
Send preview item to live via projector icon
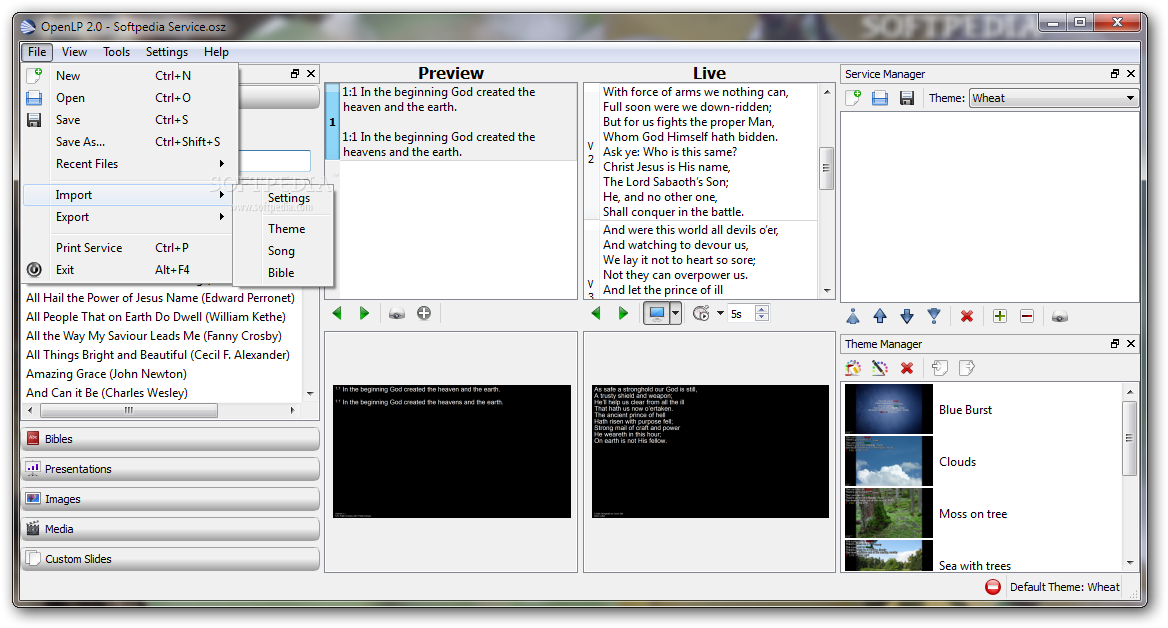(397, 314)
